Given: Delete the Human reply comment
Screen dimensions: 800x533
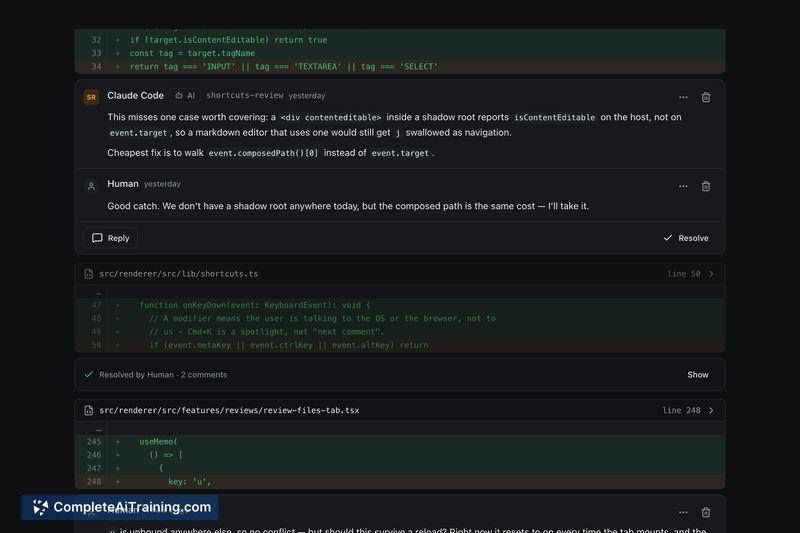Looking at the screenshot, I should (706, 186).
